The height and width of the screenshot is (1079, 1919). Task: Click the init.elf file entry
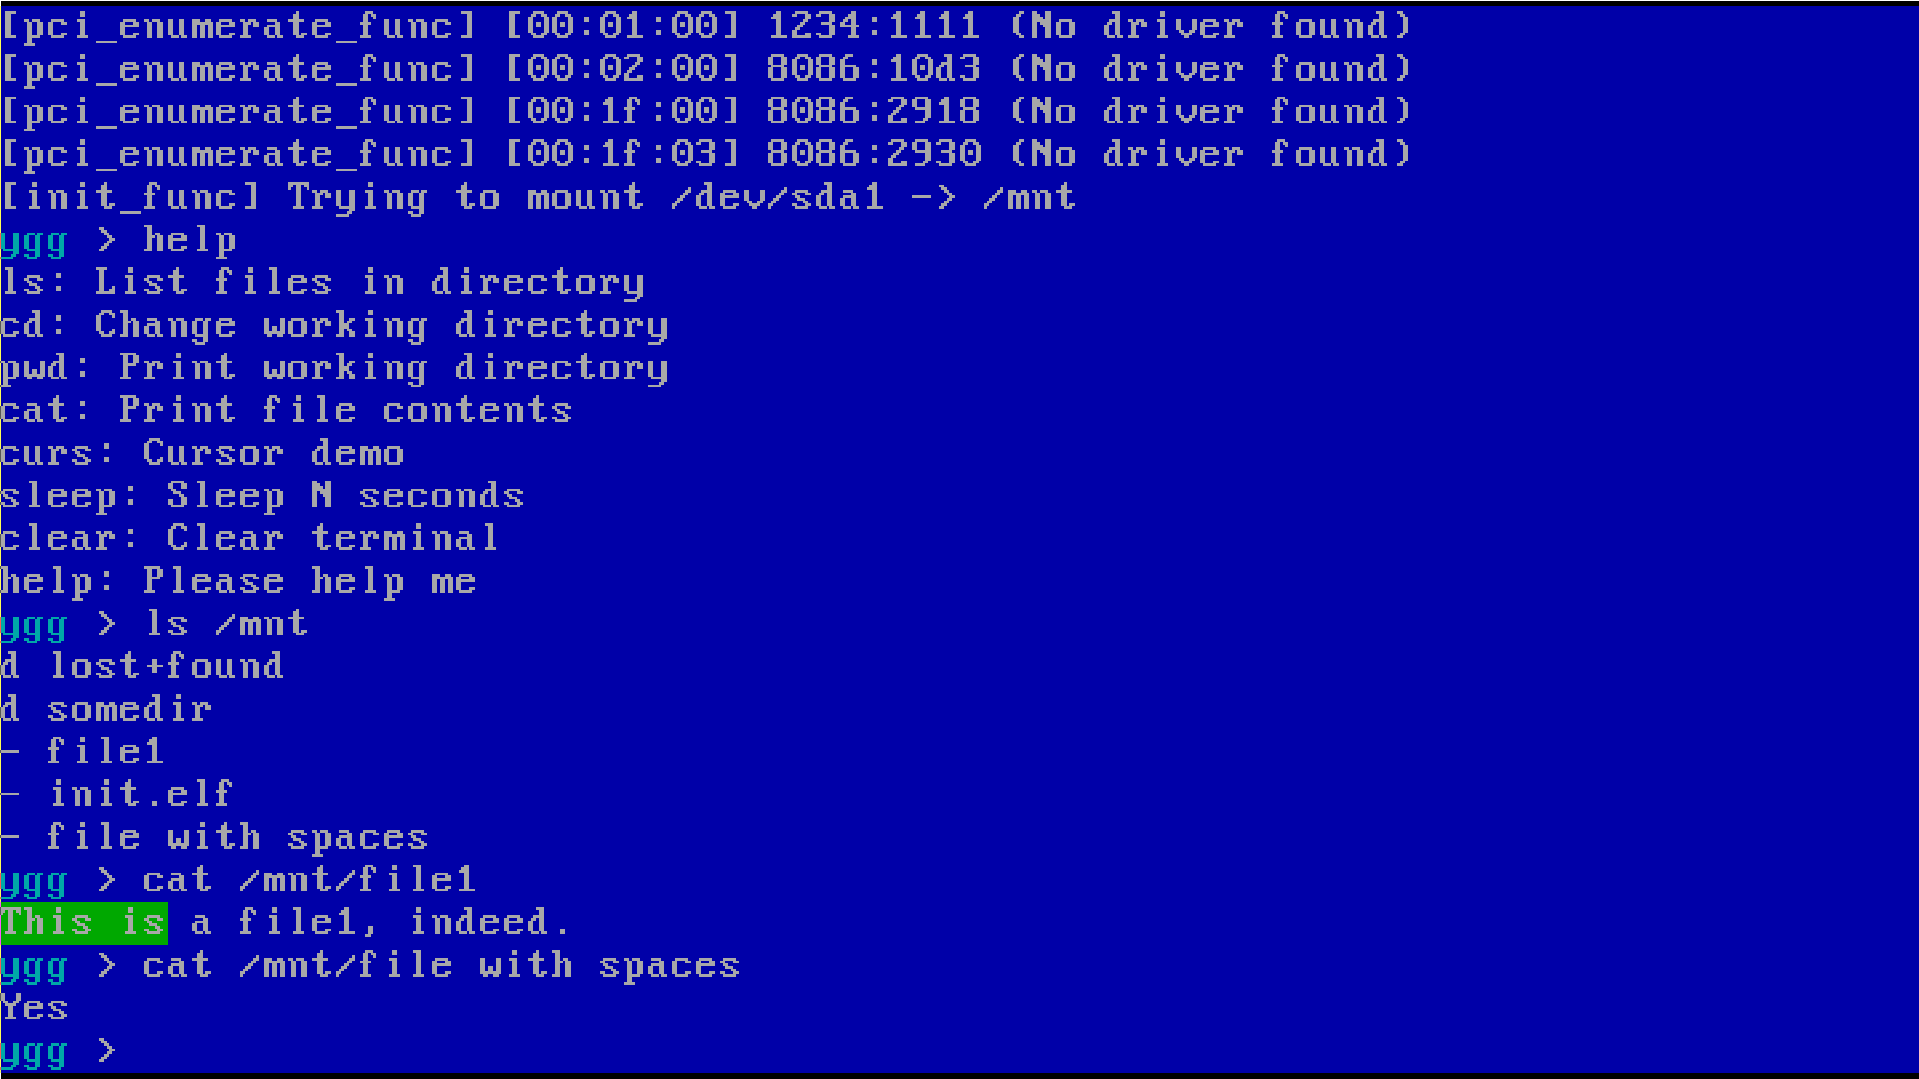point(117,794)
